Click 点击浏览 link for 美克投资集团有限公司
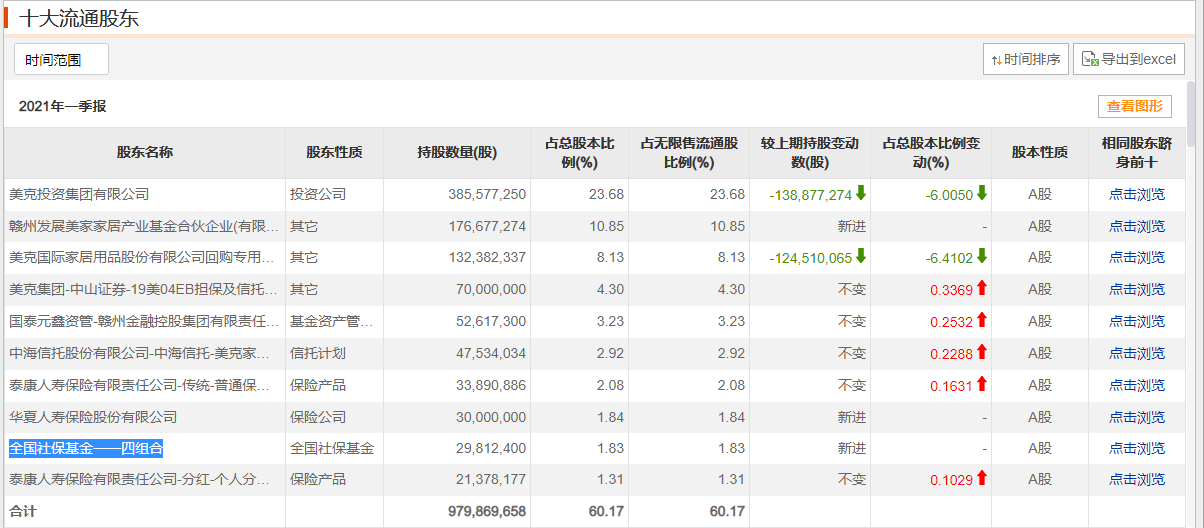Image resolution: width=1204 pixels, height=528 pixels. [x=1137, y=194]
